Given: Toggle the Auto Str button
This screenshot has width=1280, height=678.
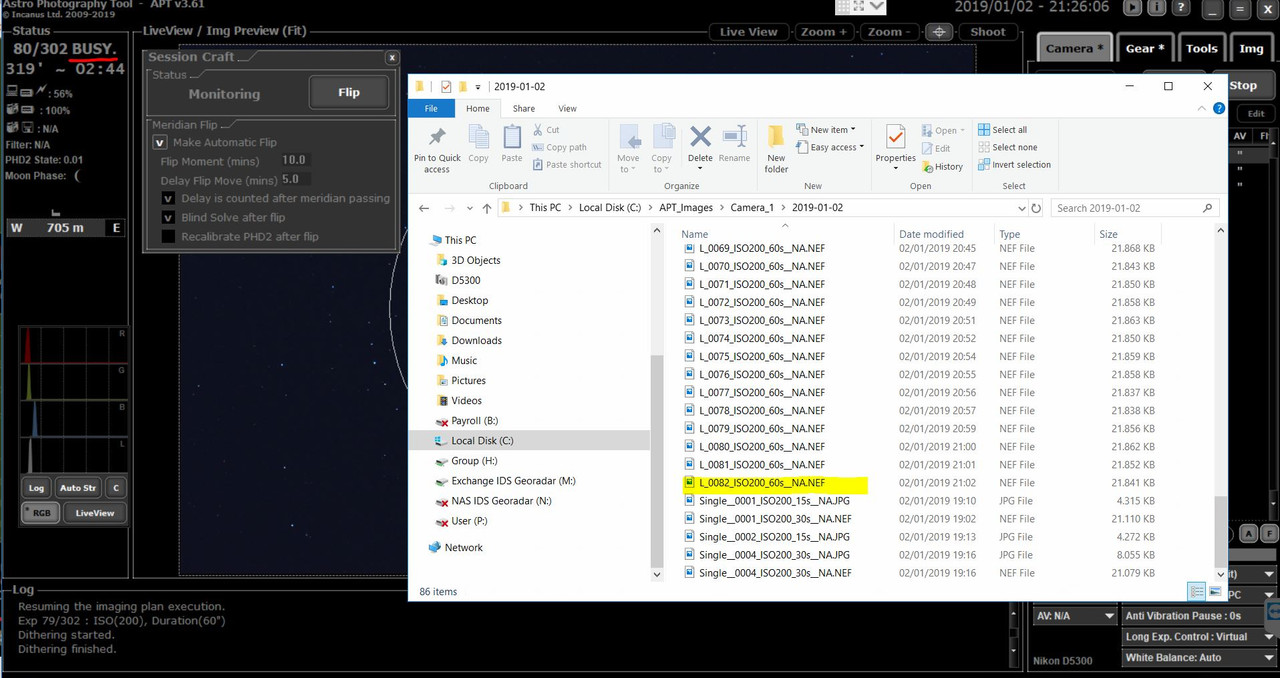Looking at the screenshot, I should (x=77, y=488).
